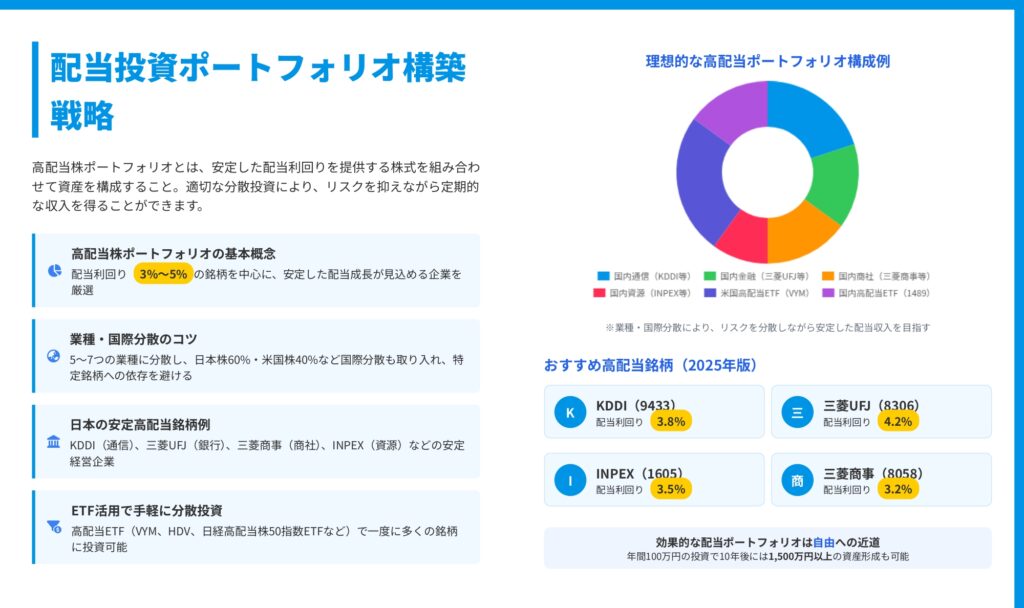
Task: Click the 4.2% yield badge under 三菱UFJ
Action: [898, 421]
